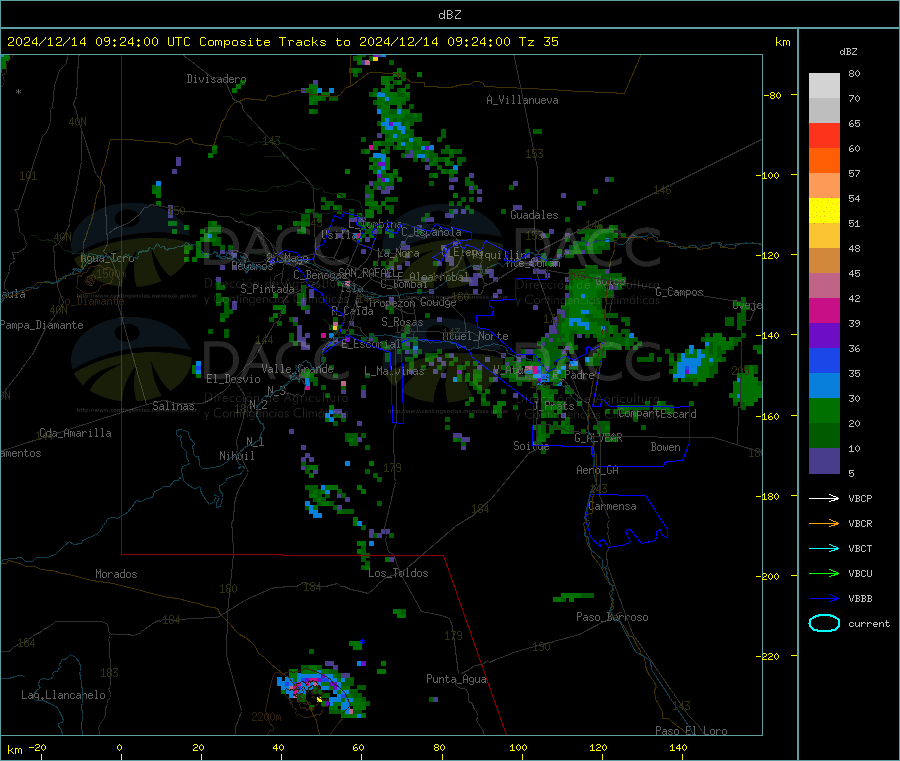Image resolution: width=900 pixels, height=761 pixels.
Task: Click the Nihuil map label
Action: pyautogui.click(x=237, y=456)
